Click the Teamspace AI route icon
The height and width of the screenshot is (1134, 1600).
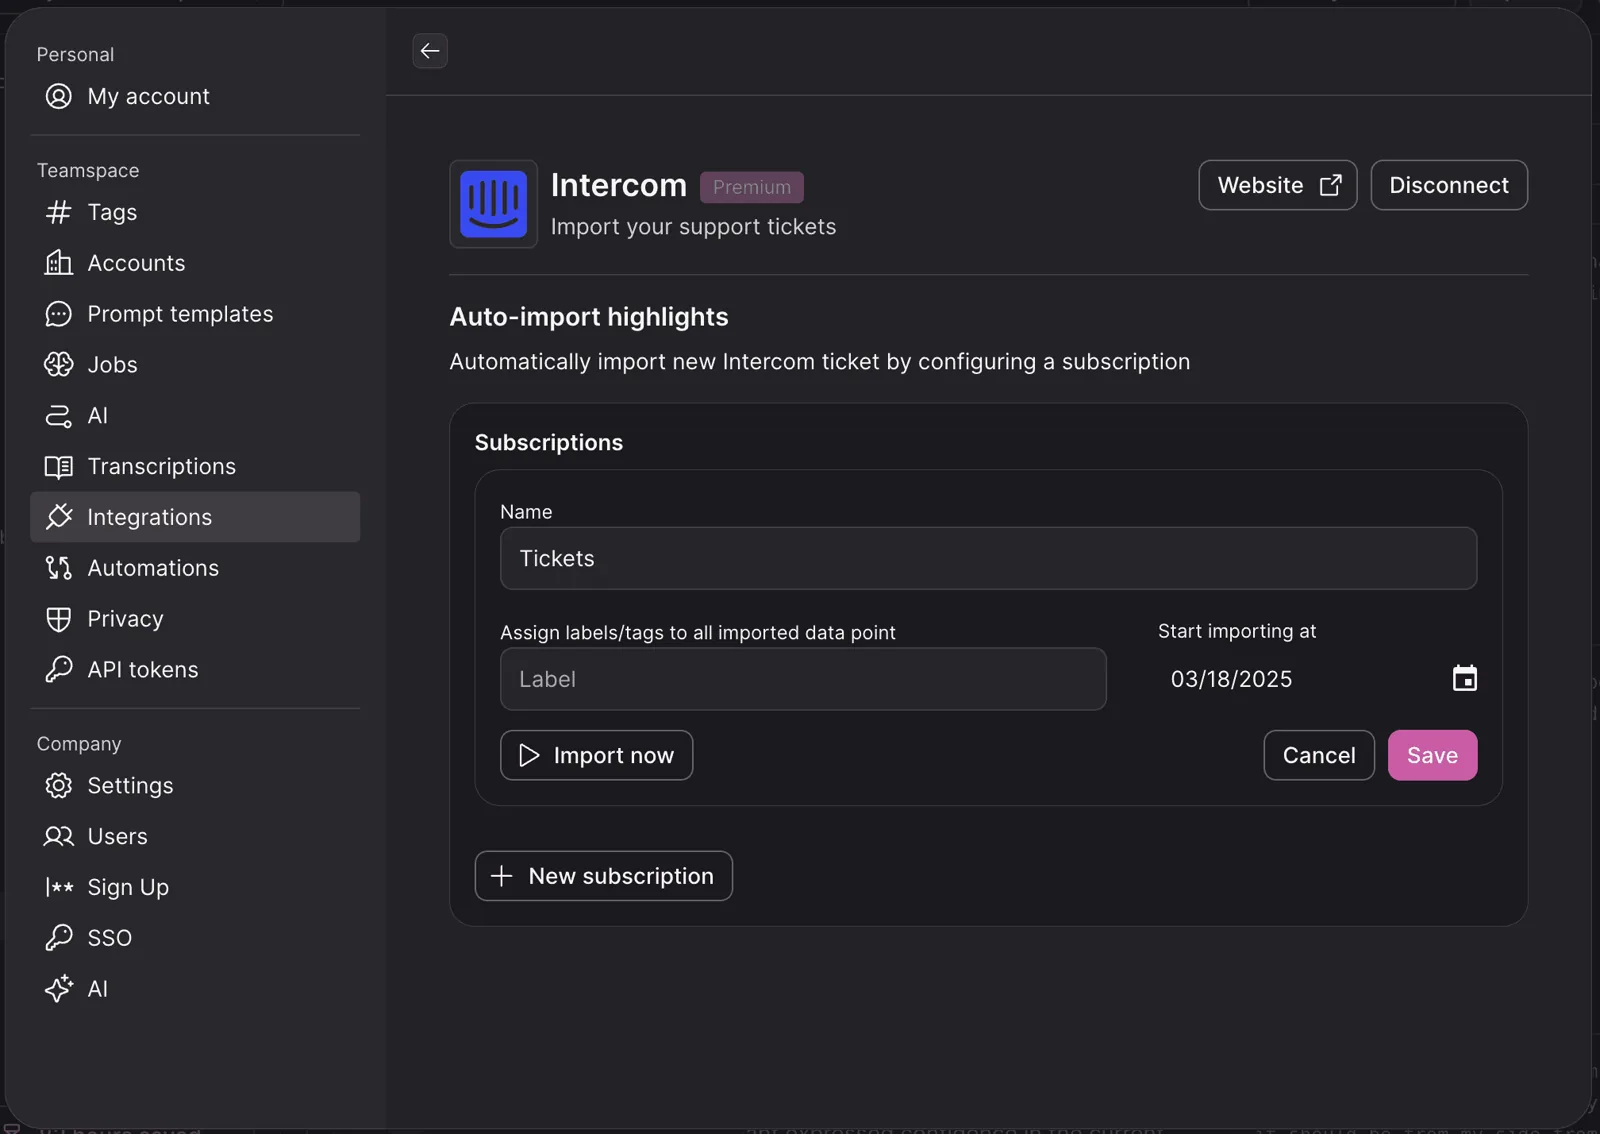coord(59,415)
